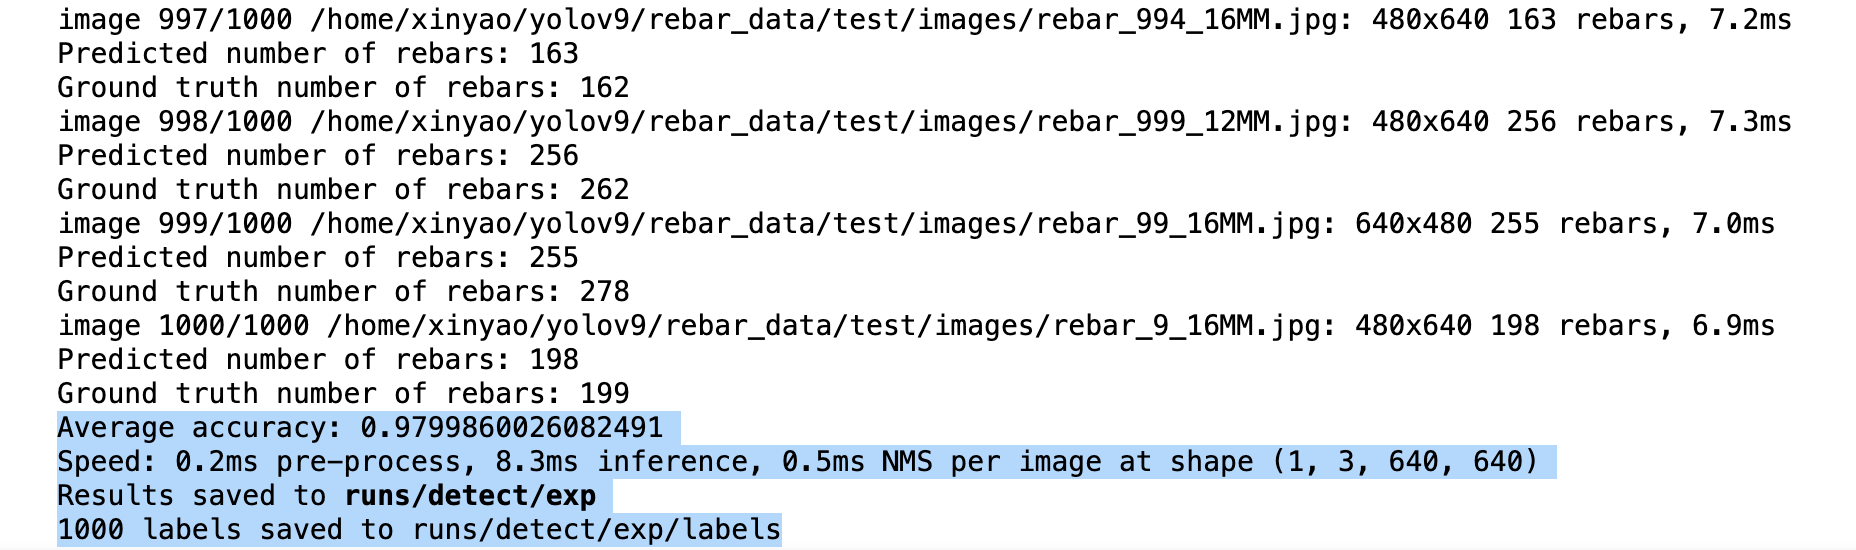Click 'Ground truth number of rebars: 162' line

343,88
